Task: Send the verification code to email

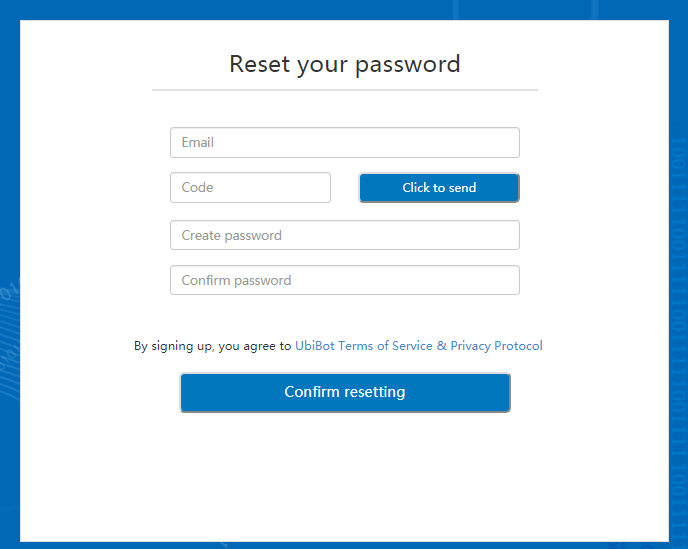Action: (439, 188)
